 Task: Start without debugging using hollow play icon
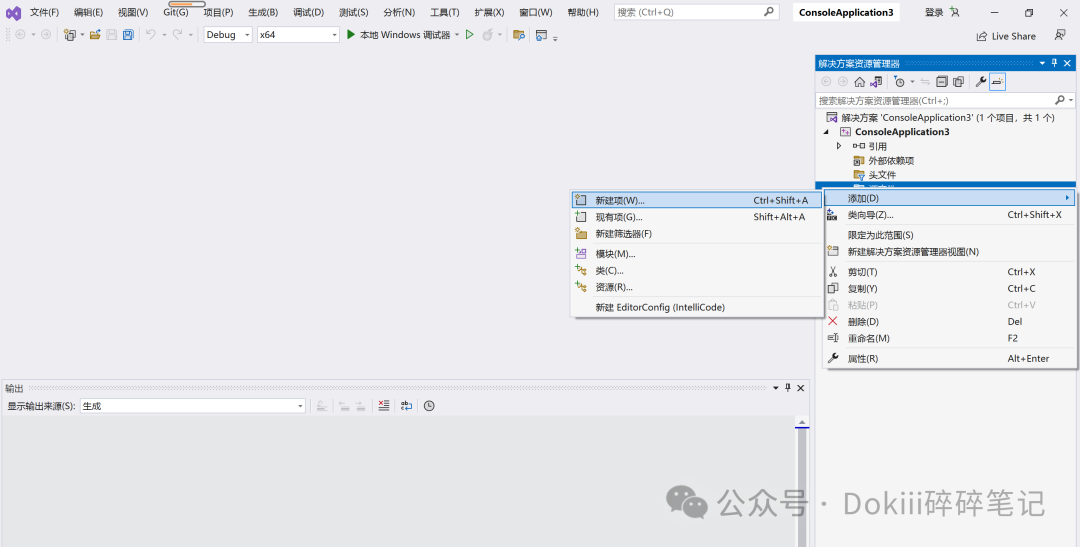pyautogui.click(x=470, y=34)
